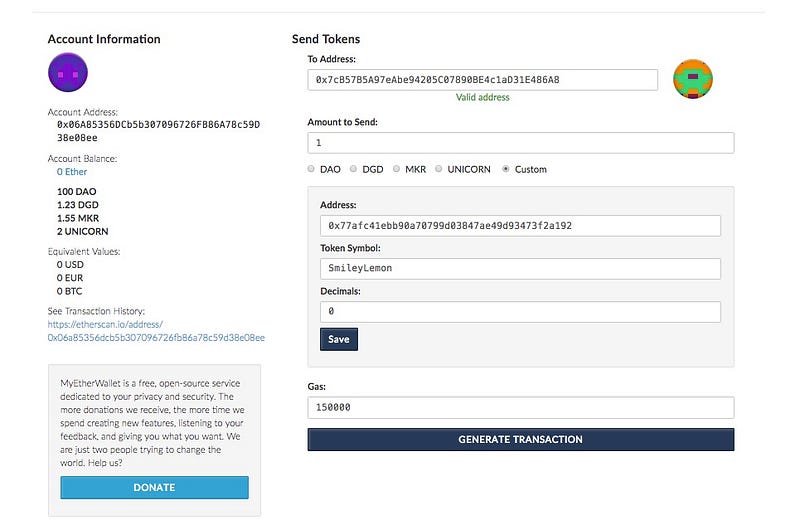This screenshot has width=800, height=526.
Task: Click the account address text
Action: point(159,131)
